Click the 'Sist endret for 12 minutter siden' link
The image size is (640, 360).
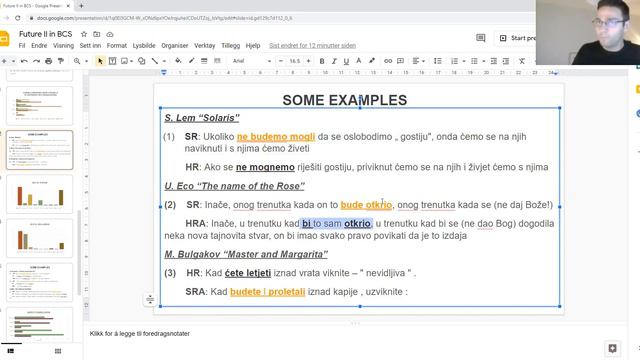coord(313,46)
